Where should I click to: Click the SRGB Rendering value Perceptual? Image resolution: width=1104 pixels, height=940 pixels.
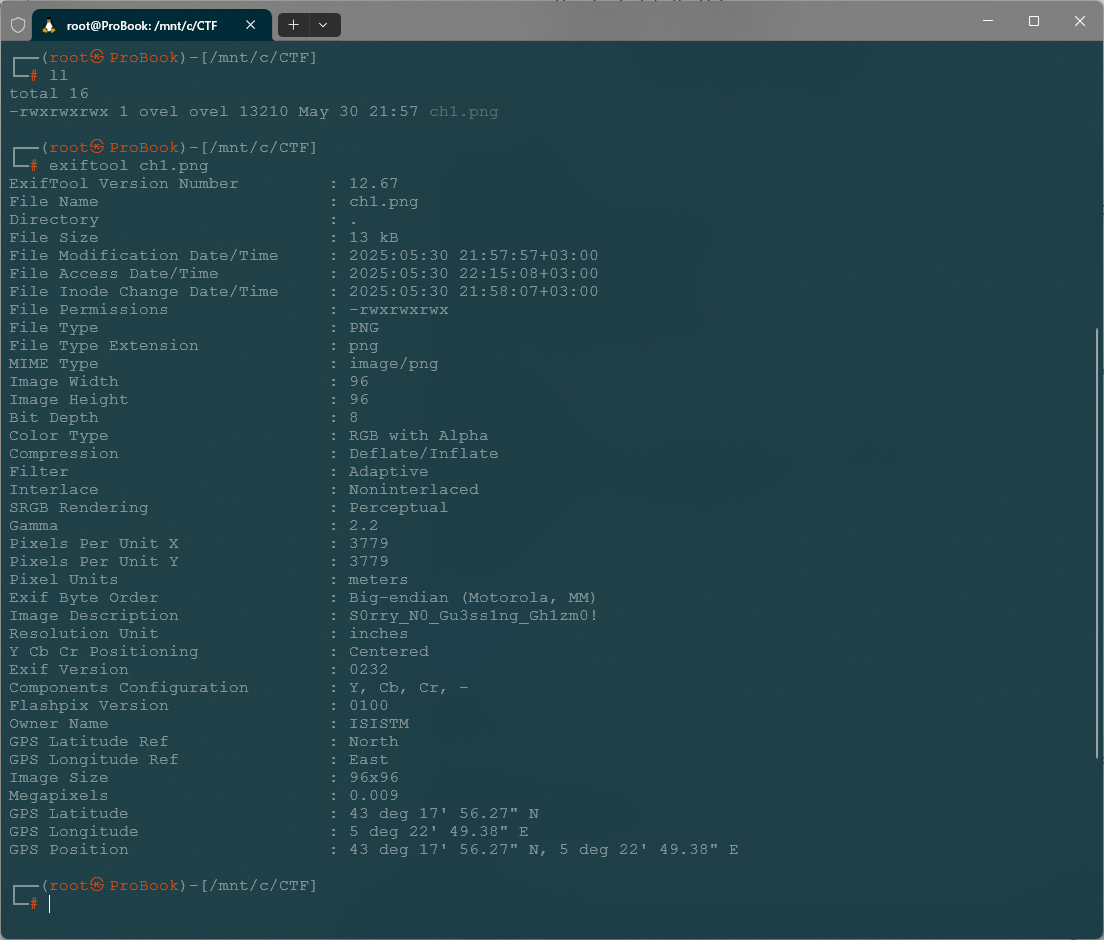(399, 507)
